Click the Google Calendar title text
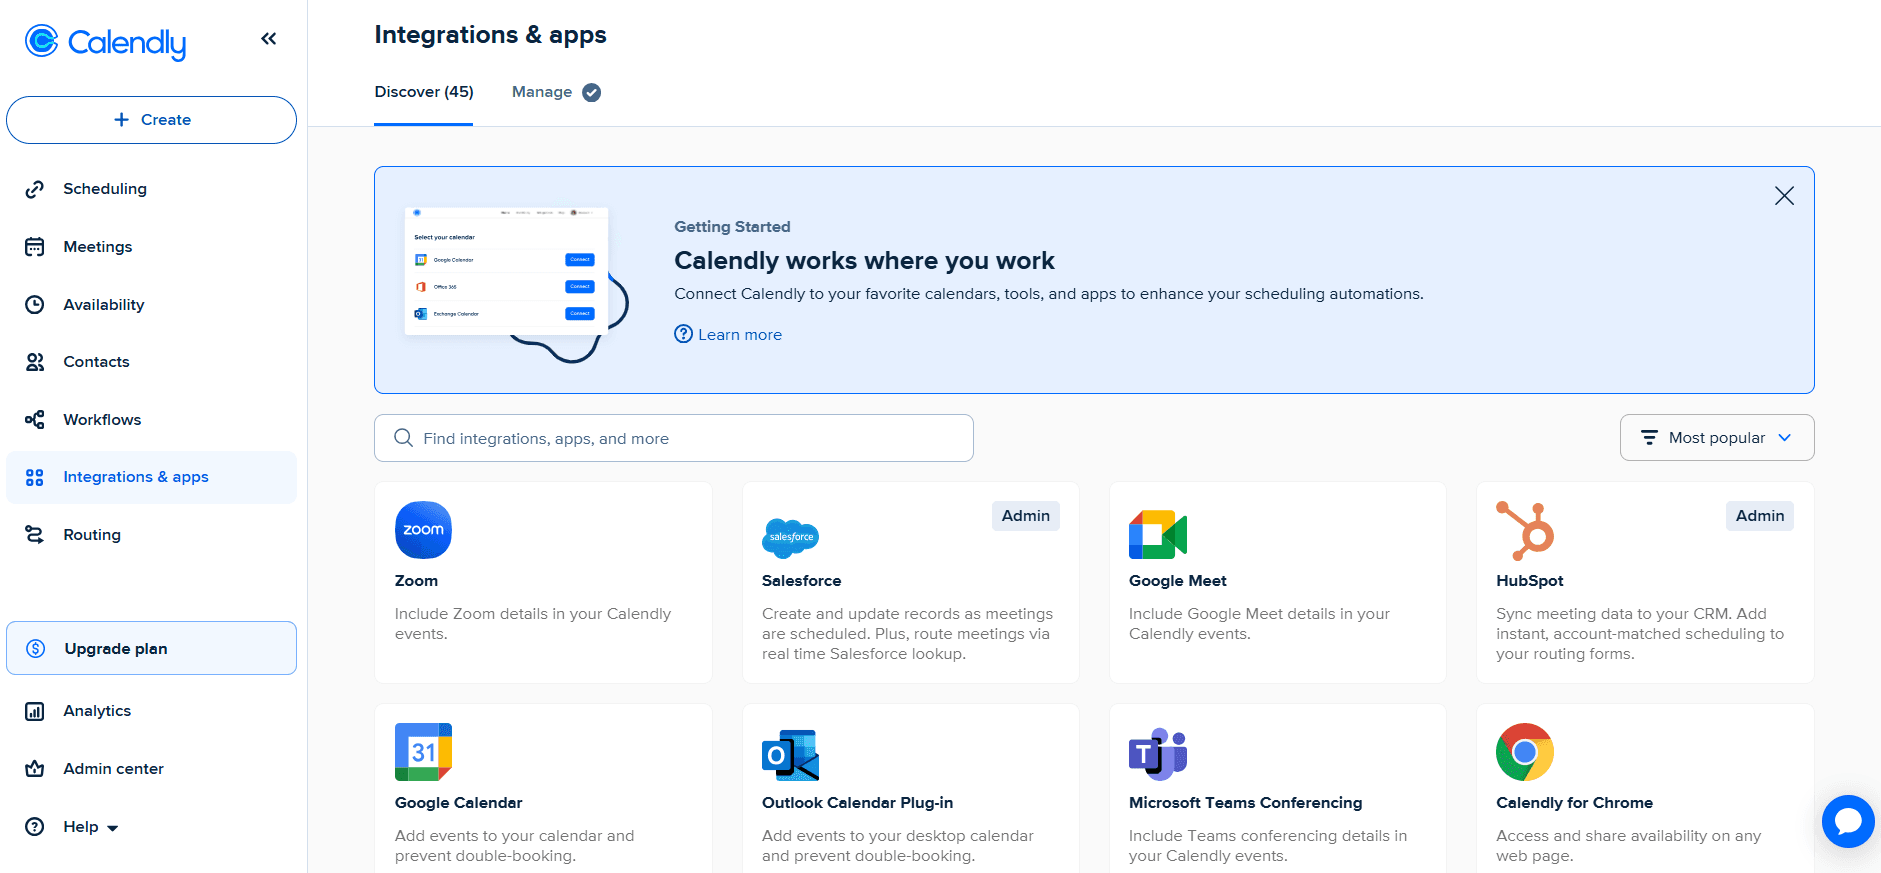Image resolution: width=1881 pixels, height=873 pixels. (458, 803)
